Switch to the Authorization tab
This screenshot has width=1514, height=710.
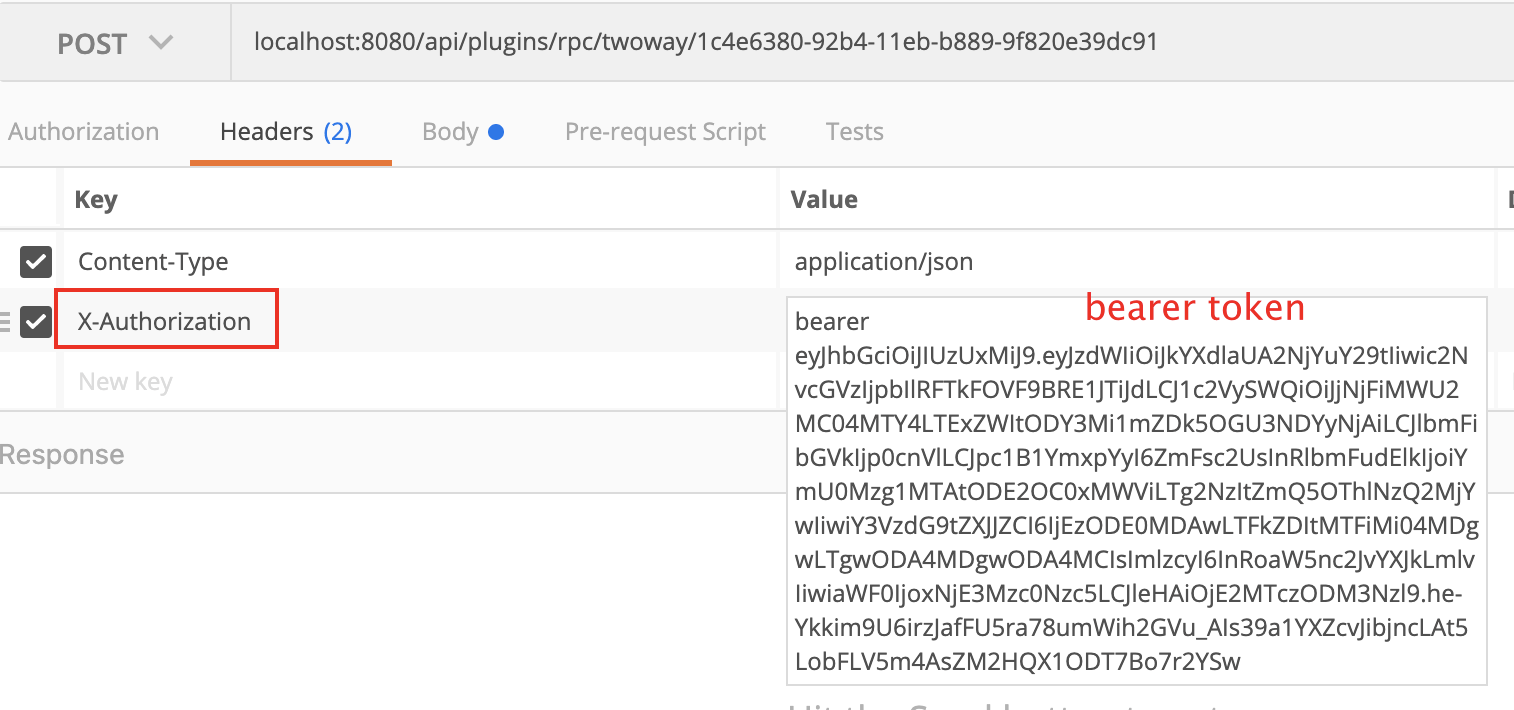[x=83, y=132]
